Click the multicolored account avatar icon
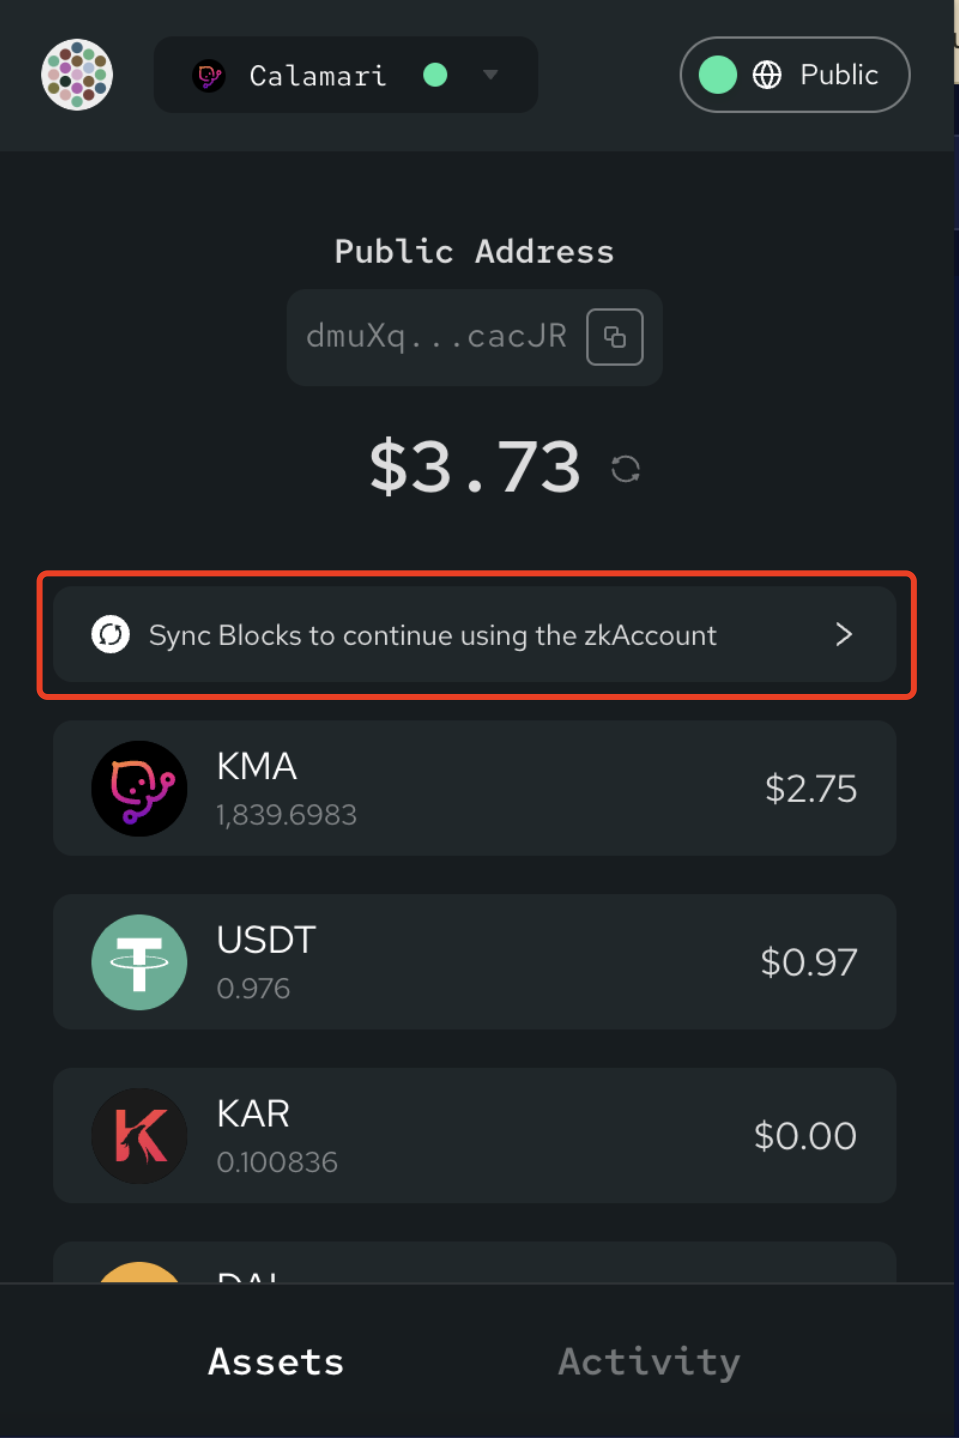Screen dimensions: 960x1438 click(77, 75)
